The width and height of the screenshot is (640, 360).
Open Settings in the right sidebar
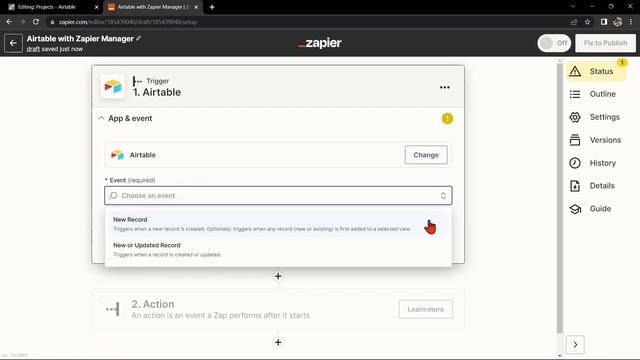[595, 117]
